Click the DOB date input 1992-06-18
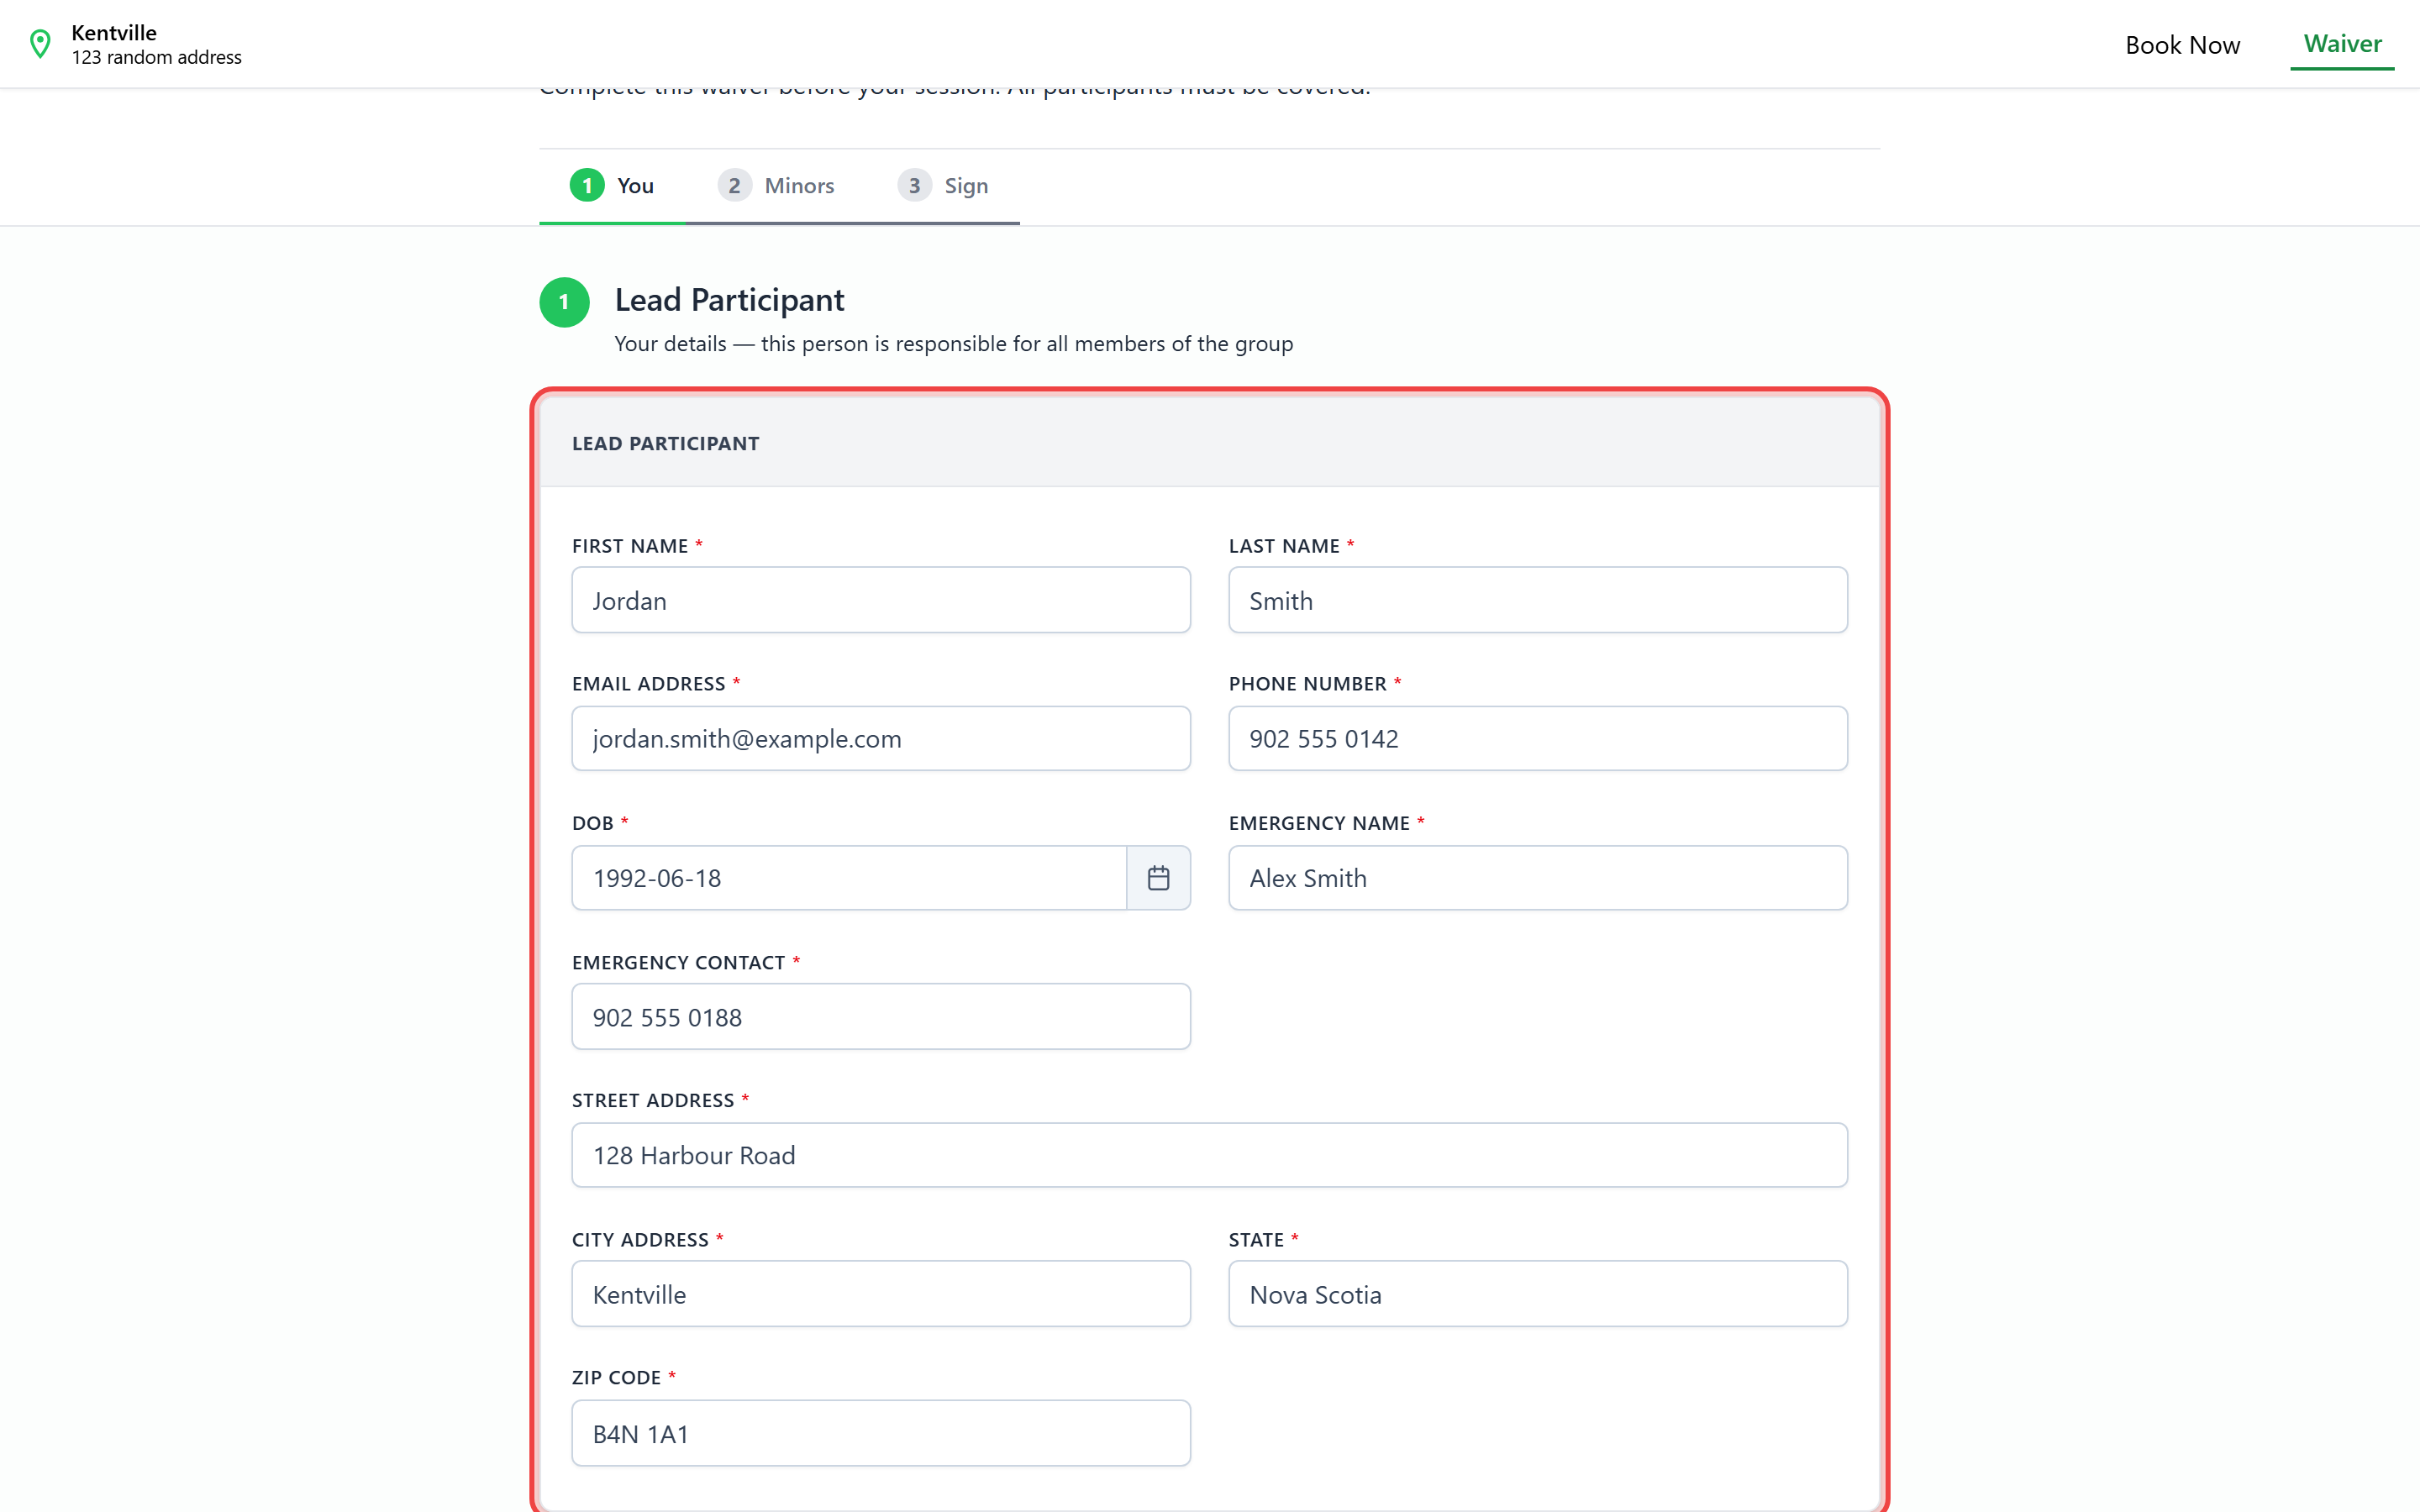 (849, 878)
